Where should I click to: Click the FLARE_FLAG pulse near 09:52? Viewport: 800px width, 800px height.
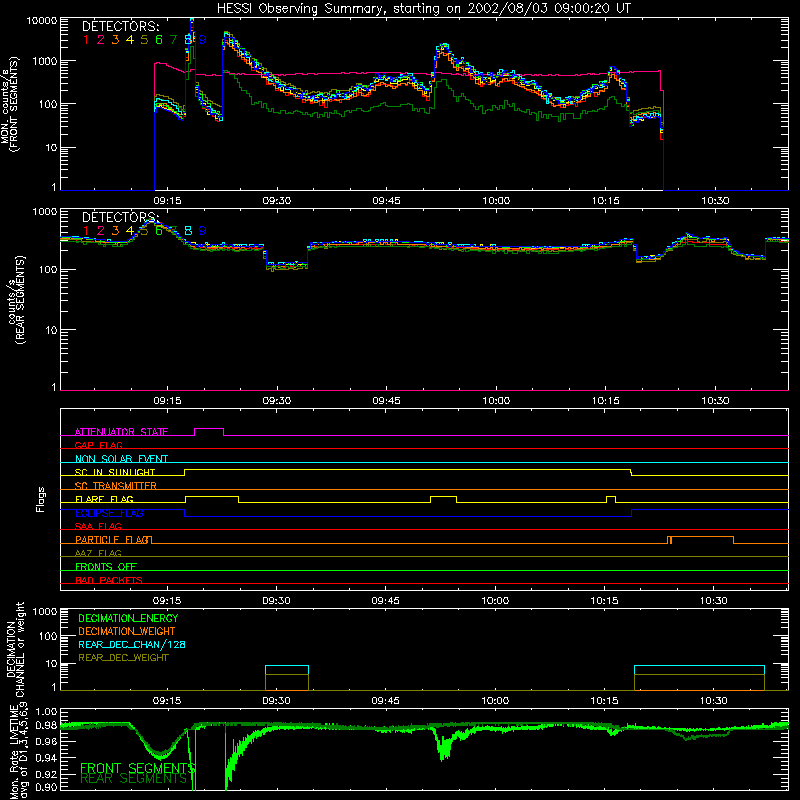[443, 499]
